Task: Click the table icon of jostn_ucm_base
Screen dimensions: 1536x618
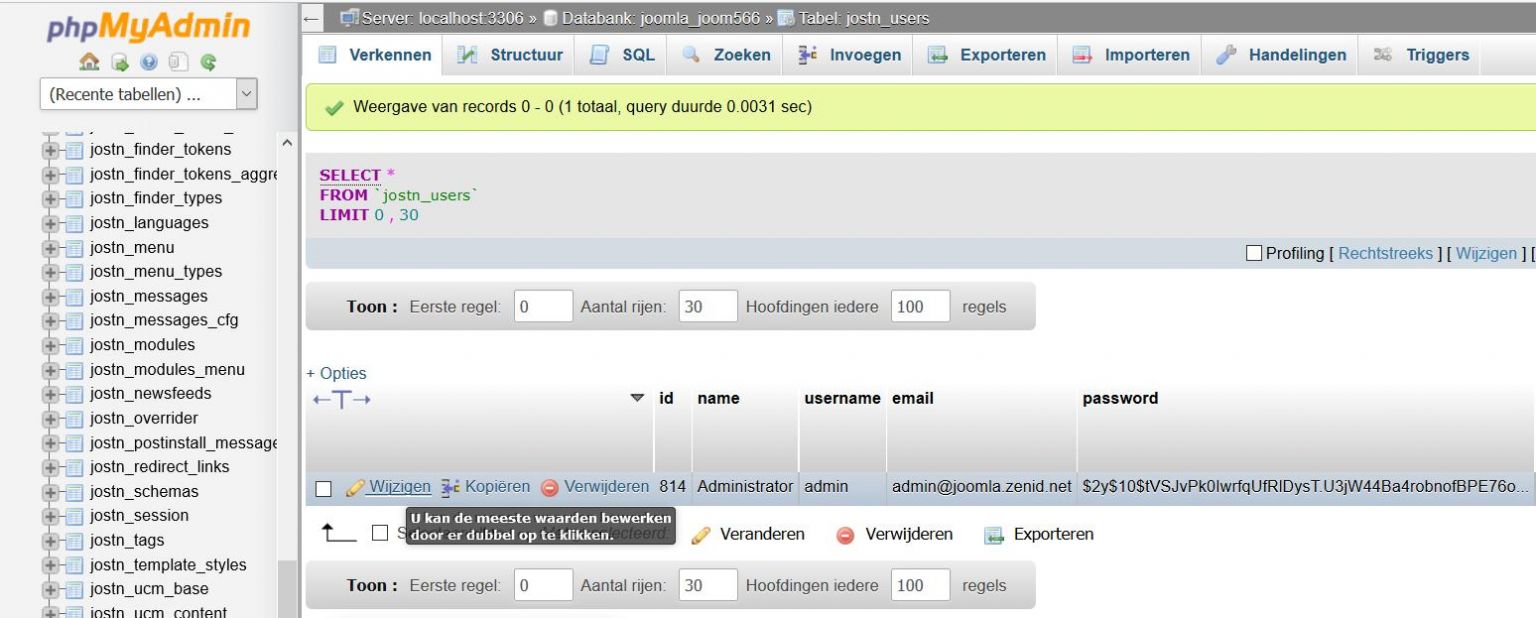Action: point(74,589)
